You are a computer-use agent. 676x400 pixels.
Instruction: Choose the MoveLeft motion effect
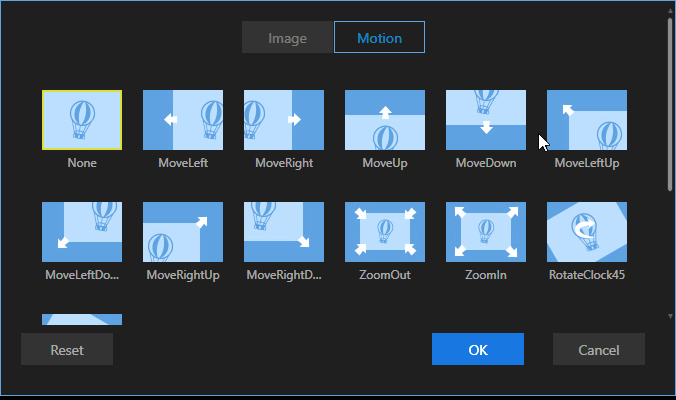[183, 120]
